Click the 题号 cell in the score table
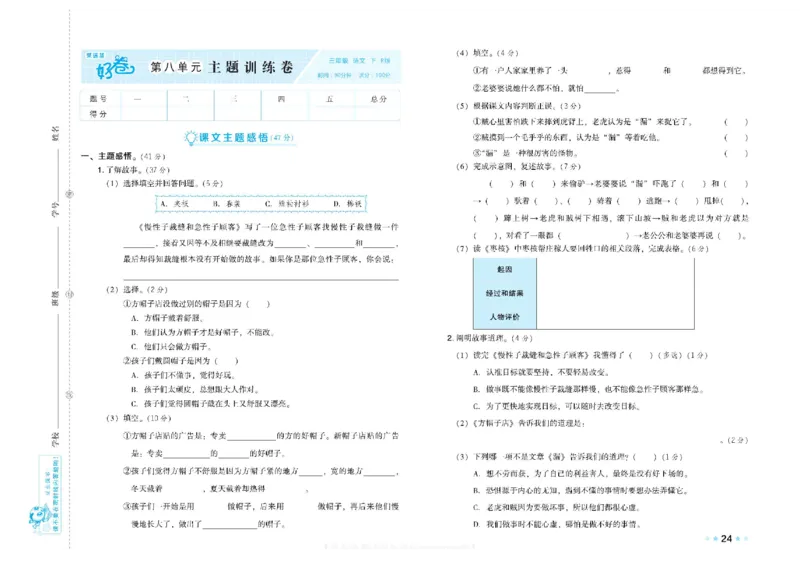This screenshot has width=800, height=566. click(98, 99)
